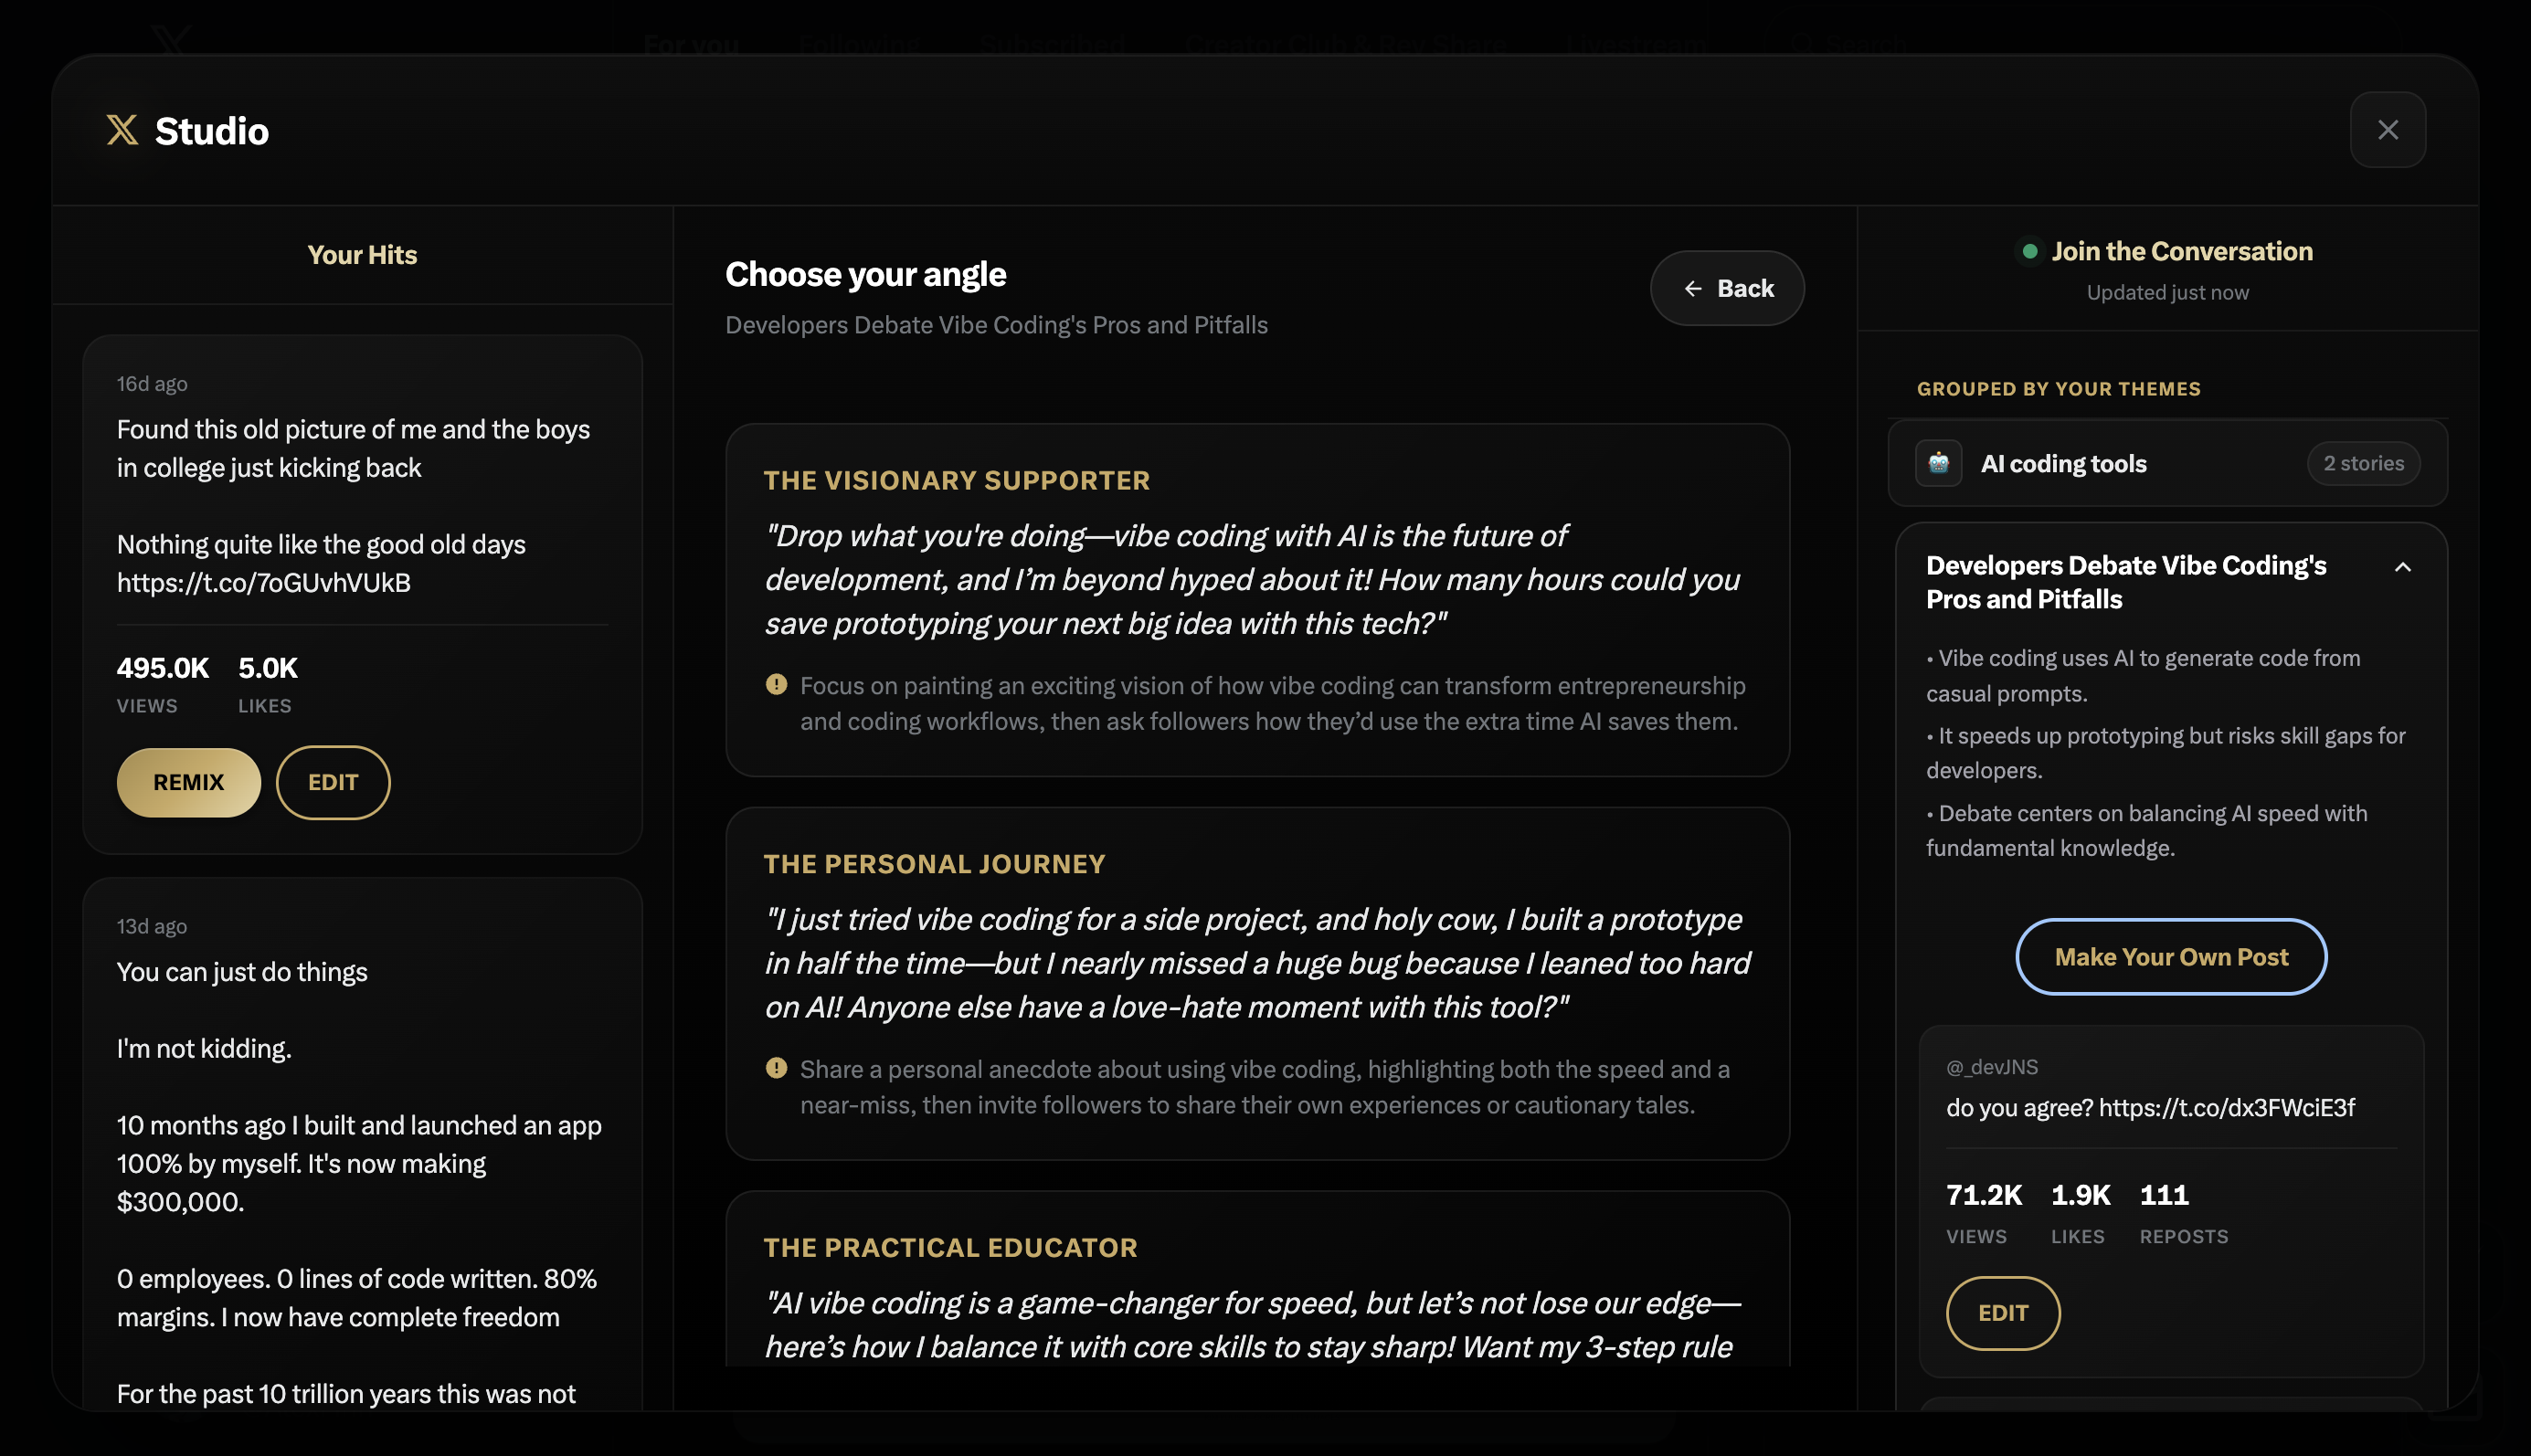The height and width of the screenshot is (1456, 2531).
Task: Open the 2 stories badge
Action: point(2363,464)
